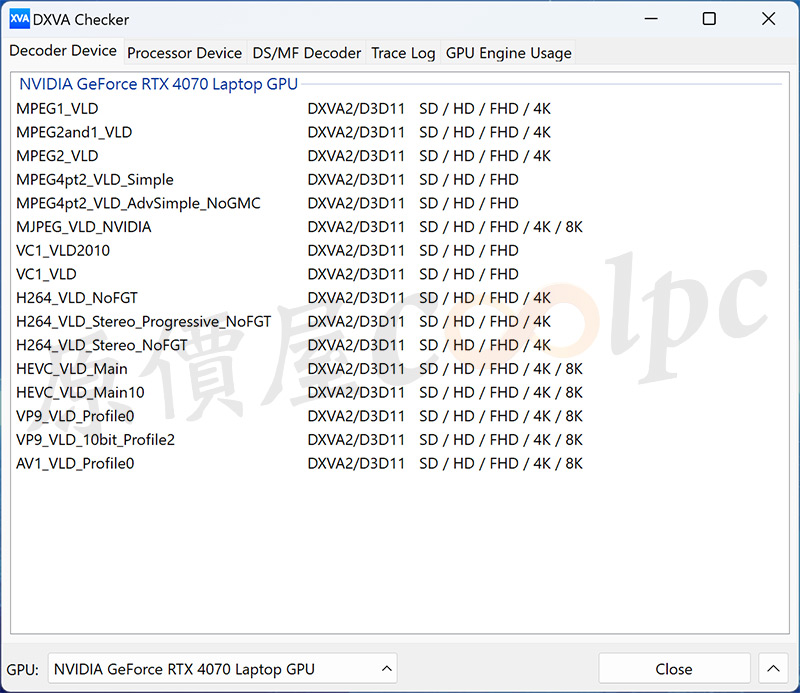
Task: Click the resolution list for AV1_VLD_Profile0
Action: (501, 463)
